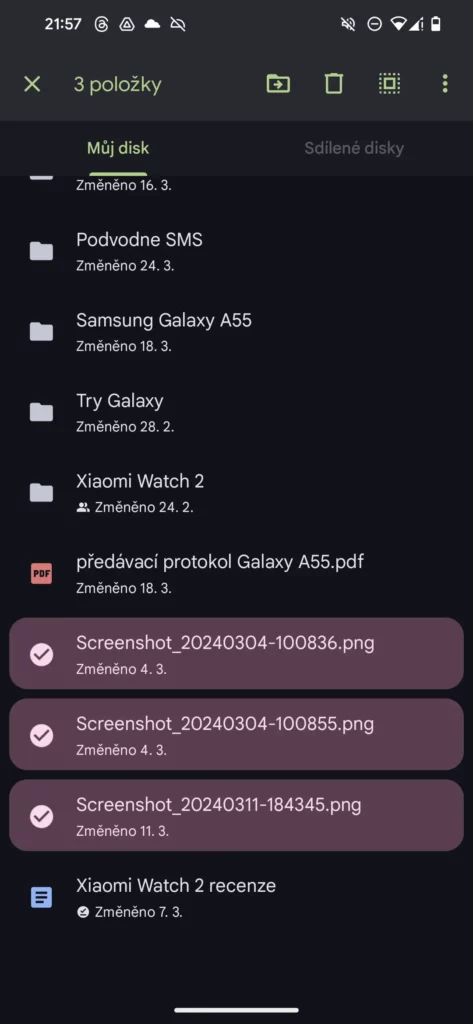
Task: Tap the move to folder icon
Action: pos(278,84)
